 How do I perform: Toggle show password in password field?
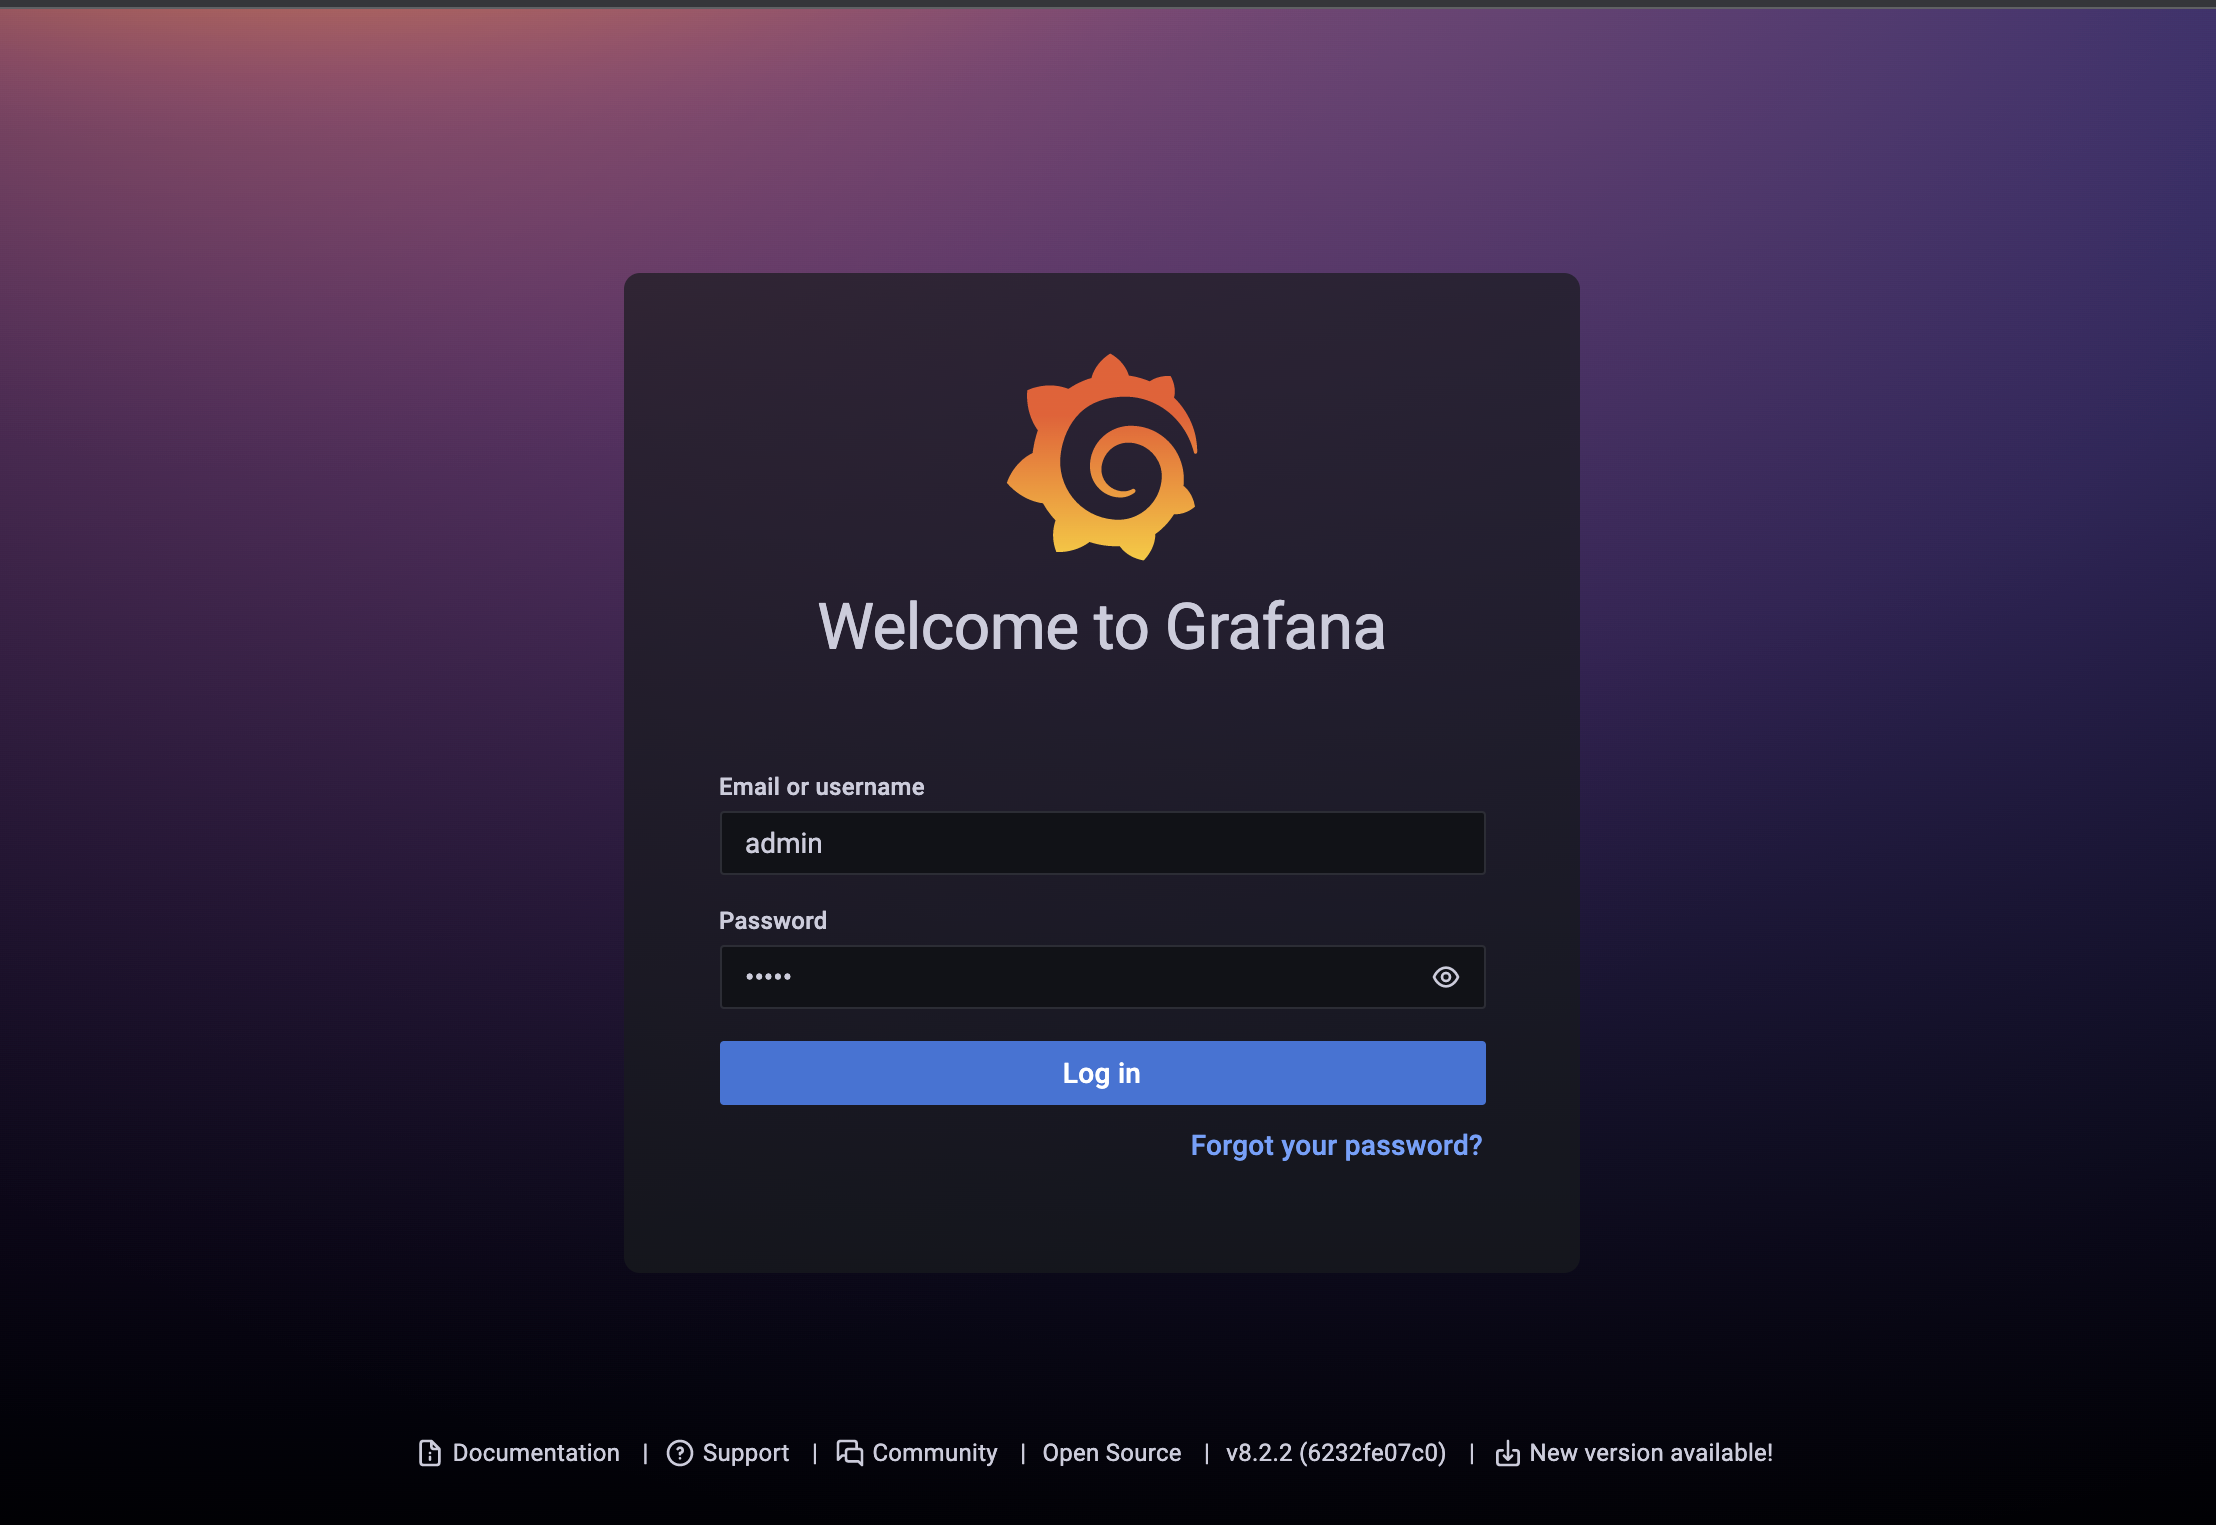(1445, 976)
